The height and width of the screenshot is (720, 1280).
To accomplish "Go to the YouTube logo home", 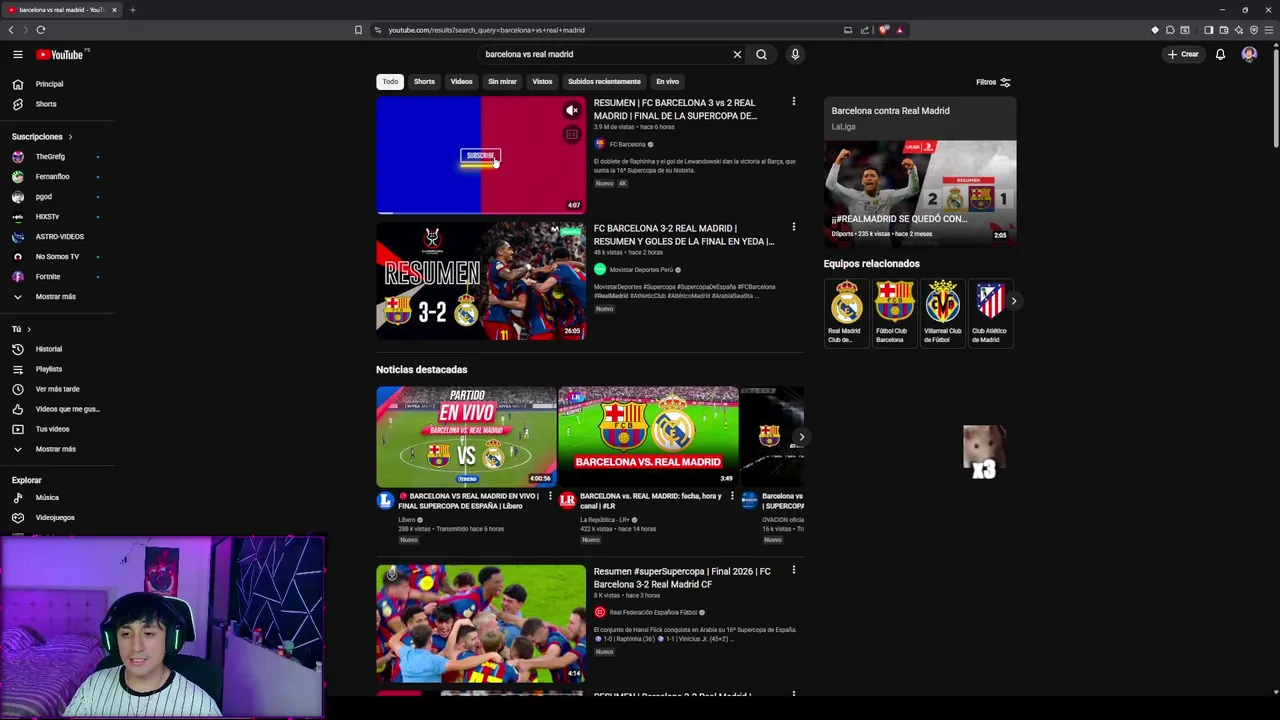I will pos(61,54).
